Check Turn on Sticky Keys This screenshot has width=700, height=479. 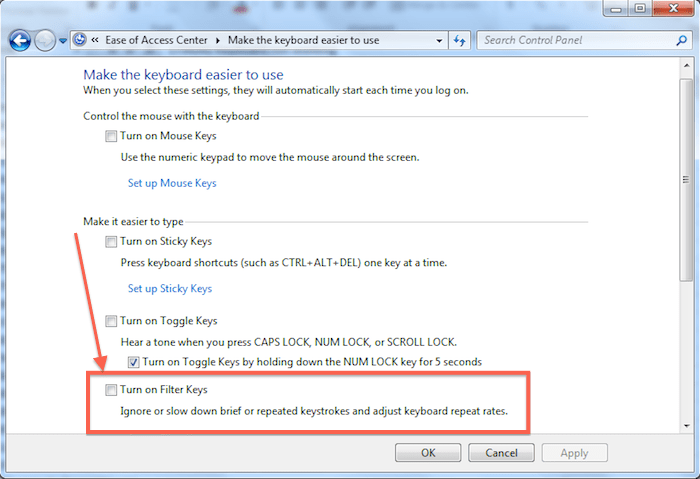pyautogui.click(x=111, y=241)
